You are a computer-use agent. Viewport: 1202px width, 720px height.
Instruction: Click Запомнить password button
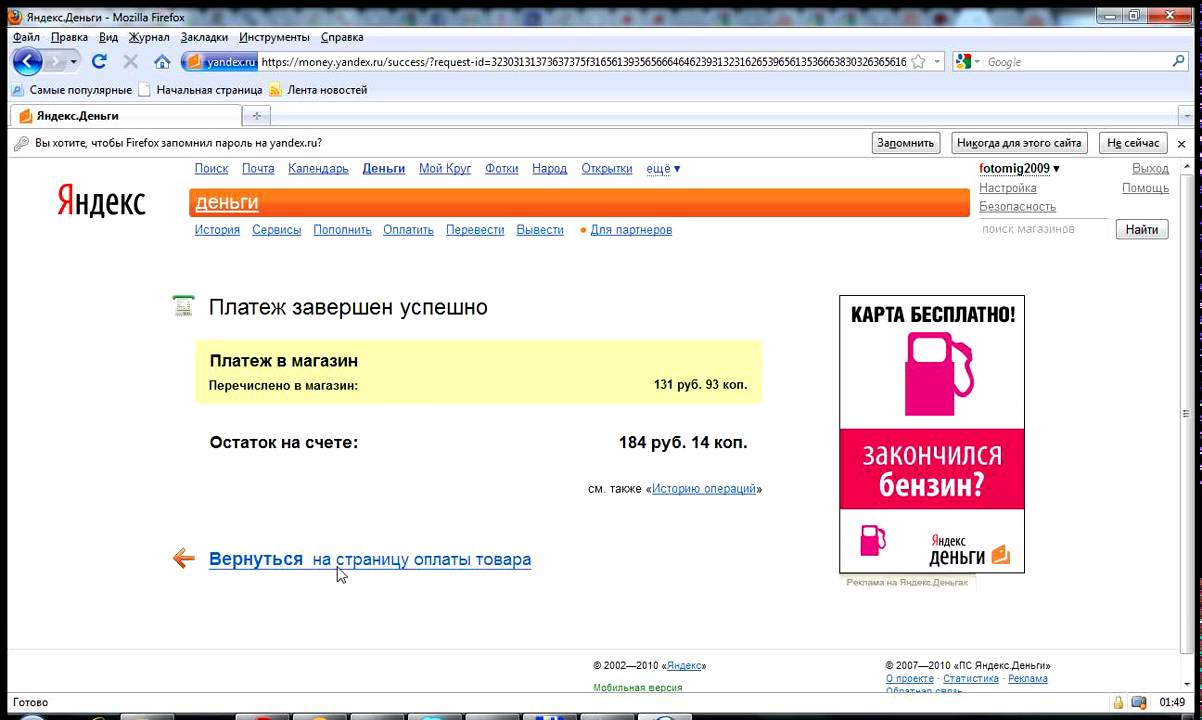click(905, 143)
